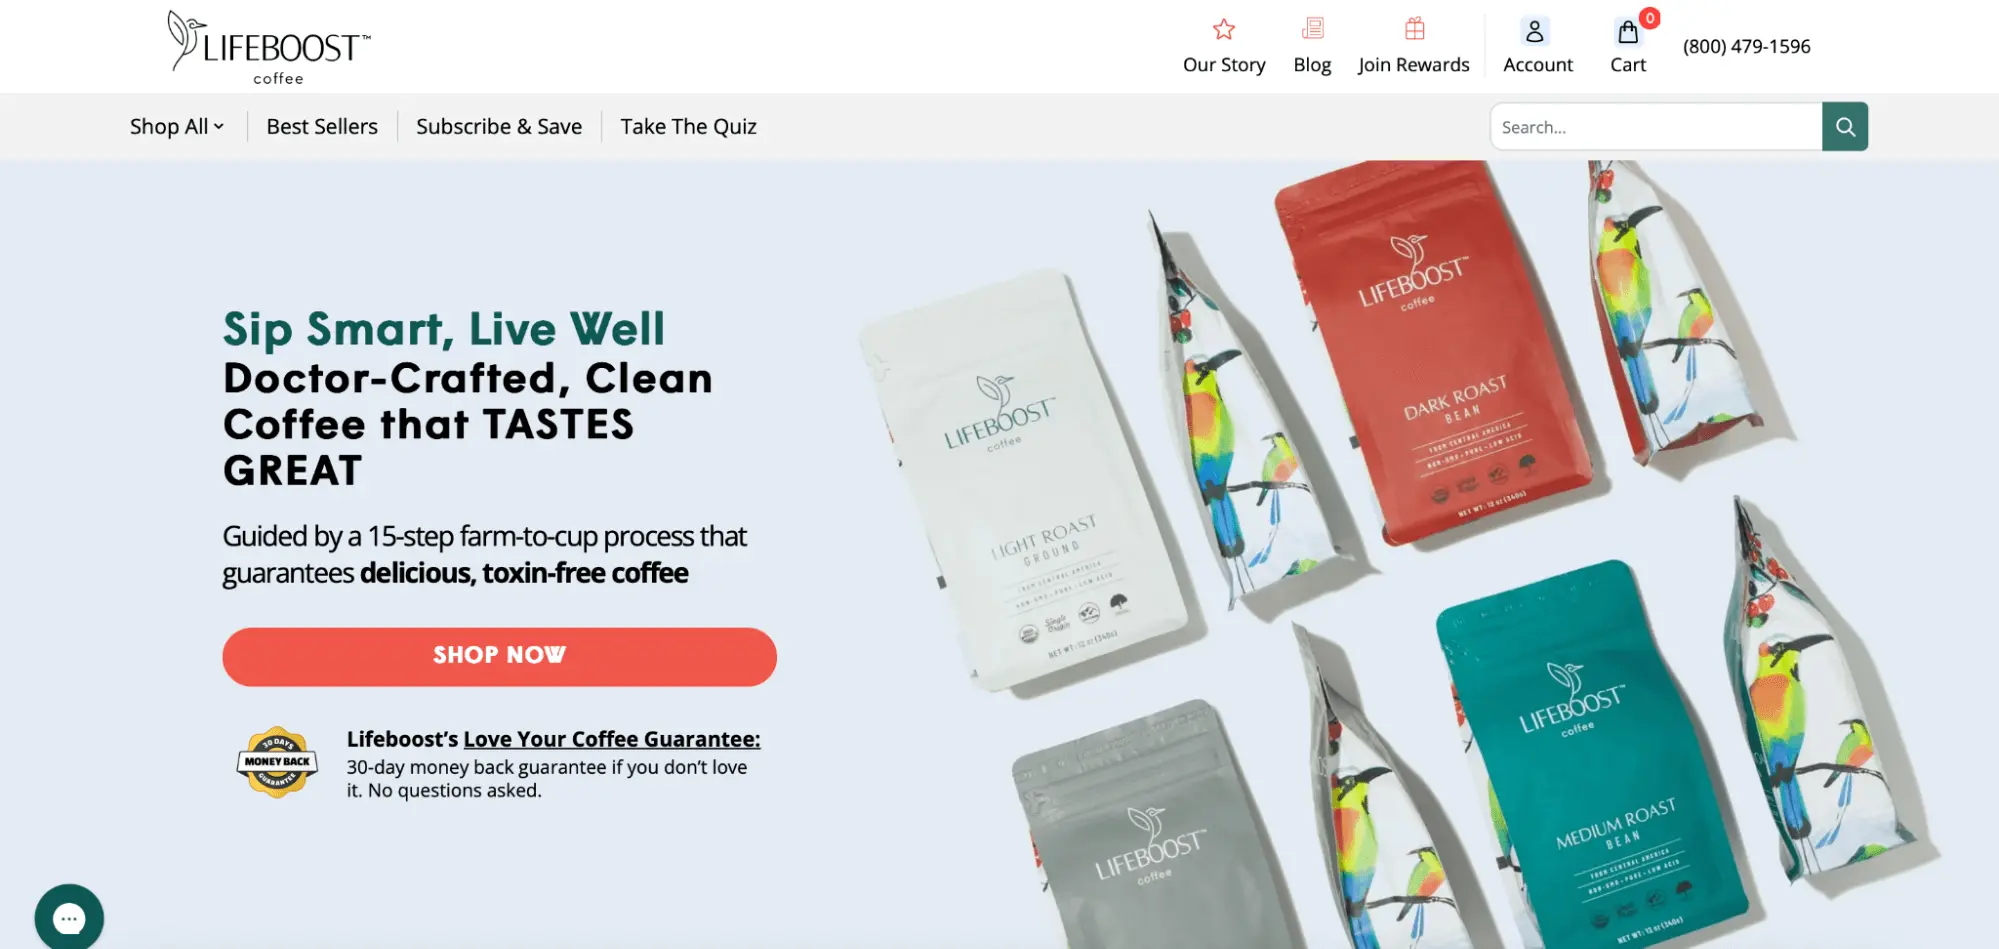The height and width of the screenshot is (949, 1999).
Task: Focus the Search input field
Action: click(1656, 127)
